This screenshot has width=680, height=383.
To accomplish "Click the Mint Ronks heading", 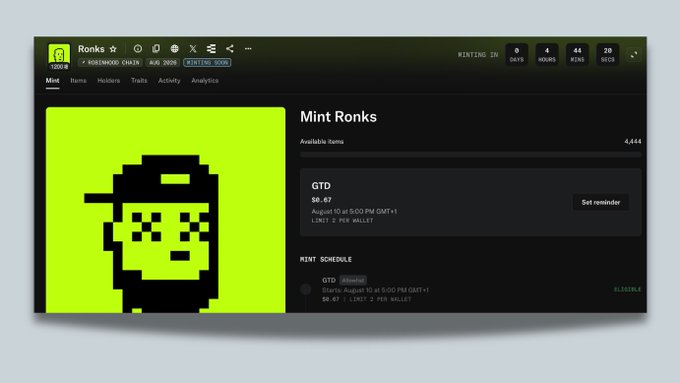I will point(338,117).
